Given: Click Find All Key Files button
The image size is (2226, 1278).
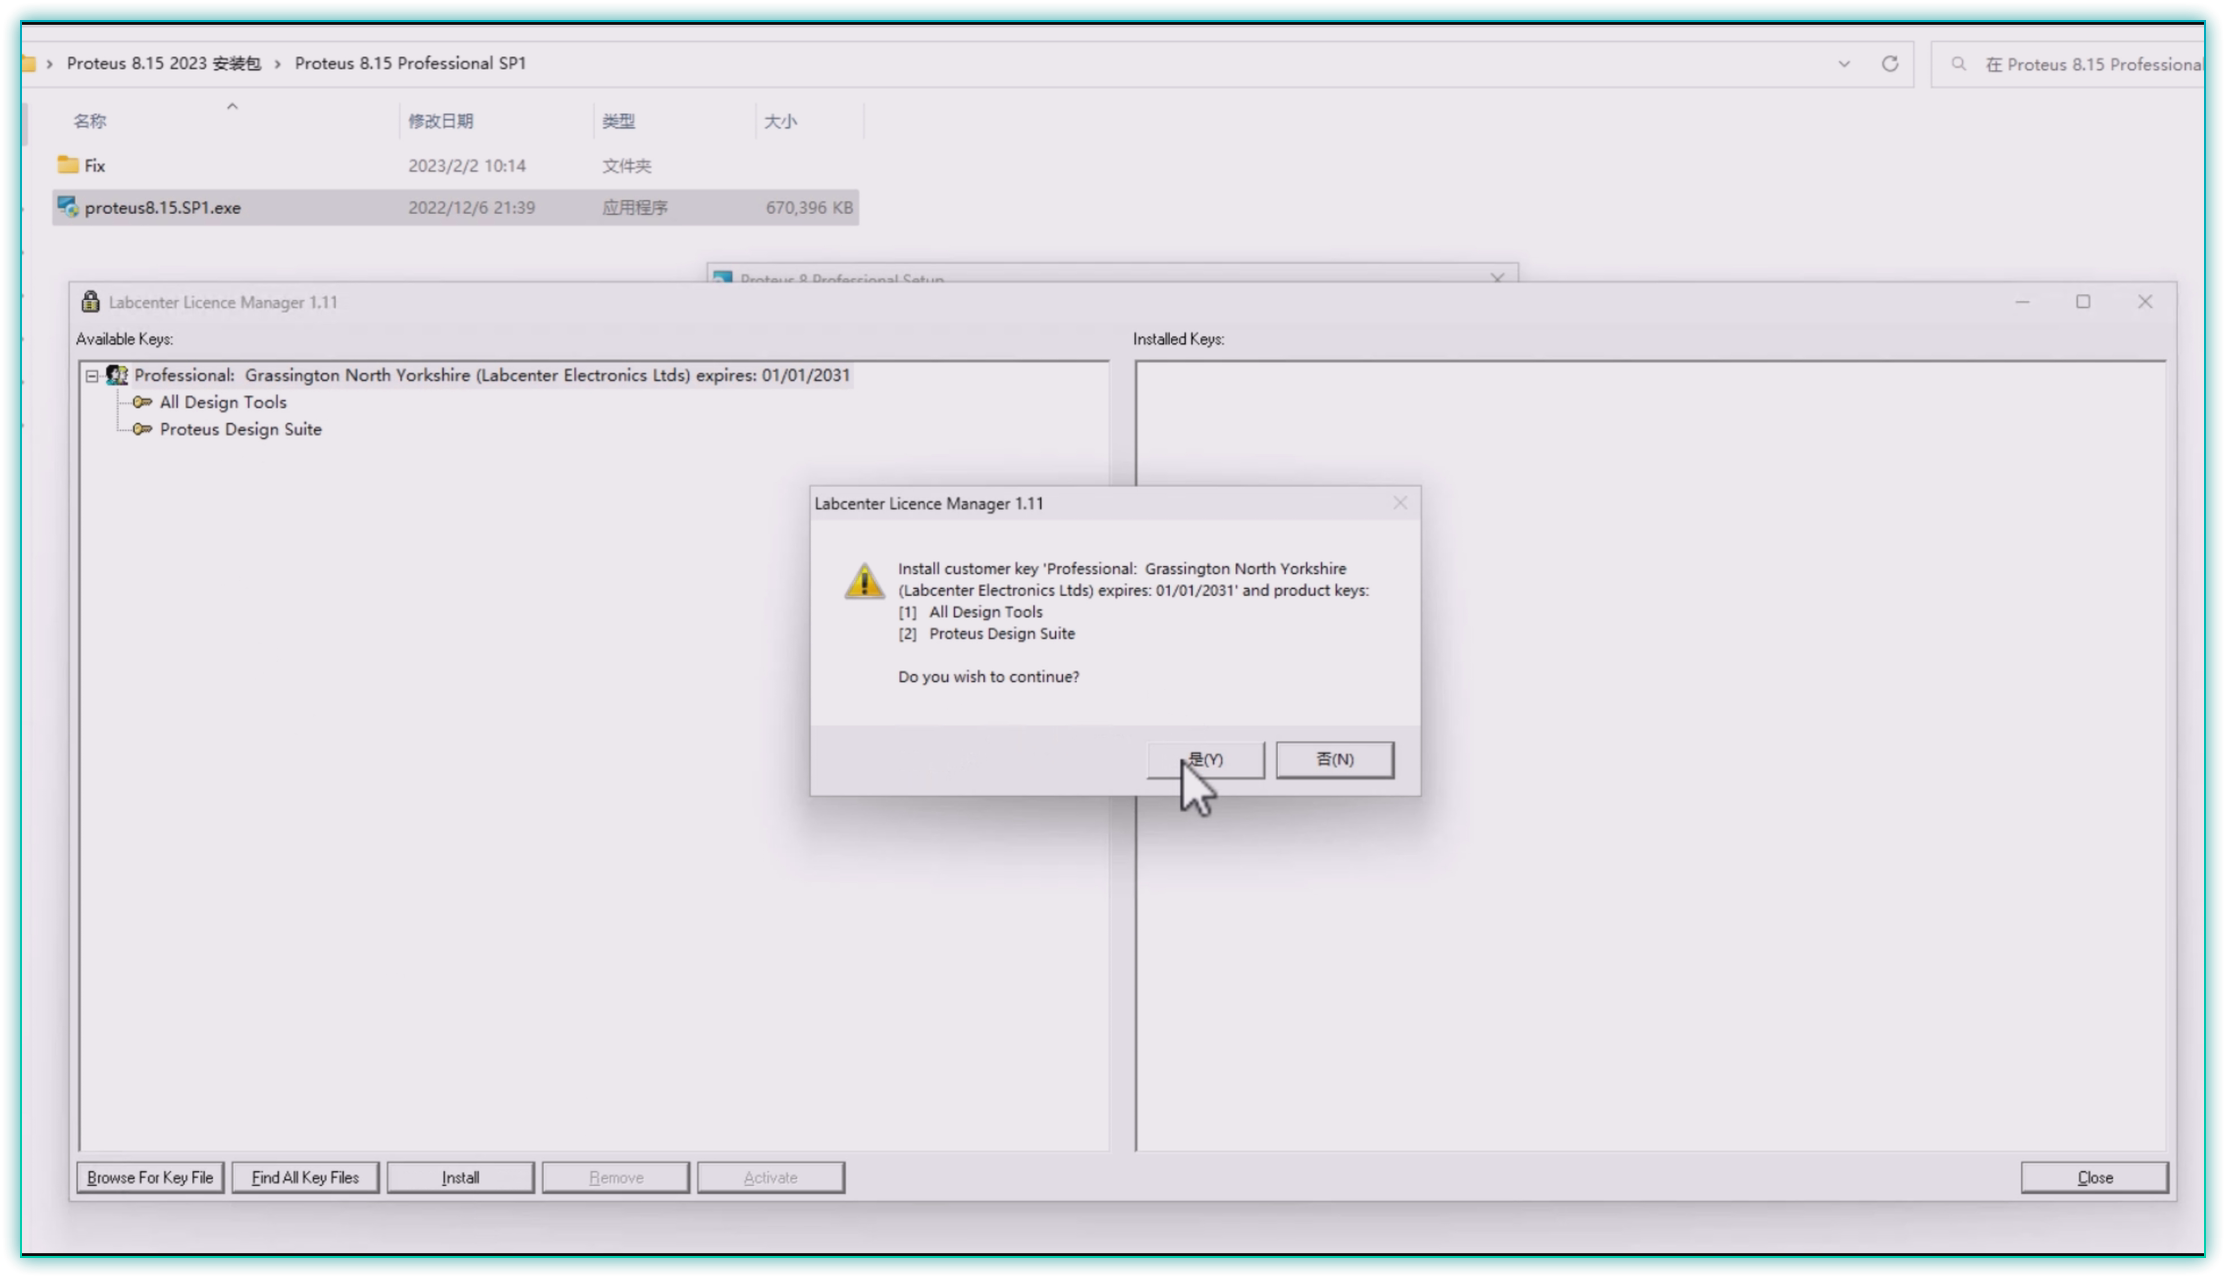Looking at the screenshot, I should [305, 1177].
